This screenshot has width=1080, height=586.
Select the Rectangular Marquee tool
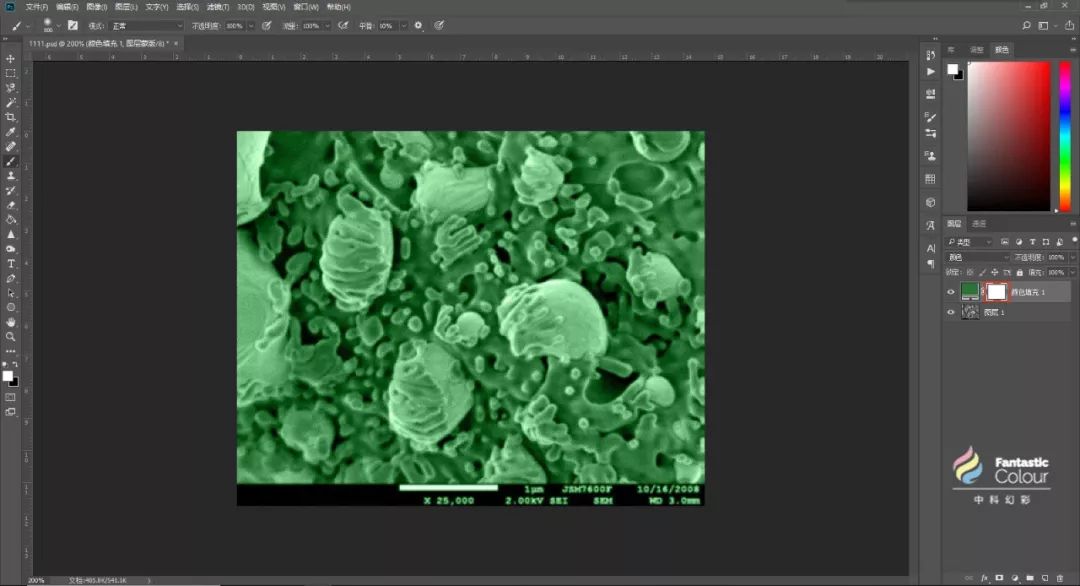(11, 73)
